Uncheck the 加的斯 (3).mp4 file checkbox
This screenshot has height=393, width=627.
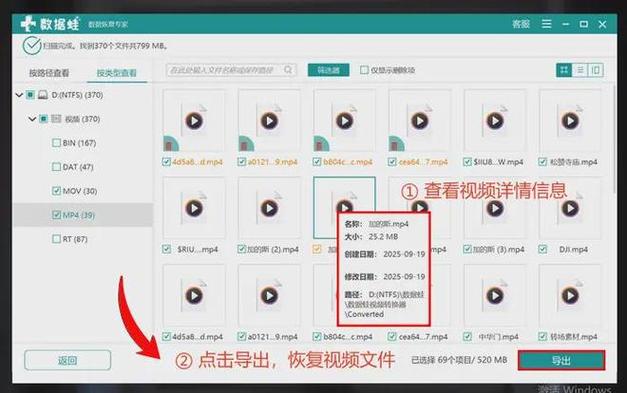tap(467, 249)
